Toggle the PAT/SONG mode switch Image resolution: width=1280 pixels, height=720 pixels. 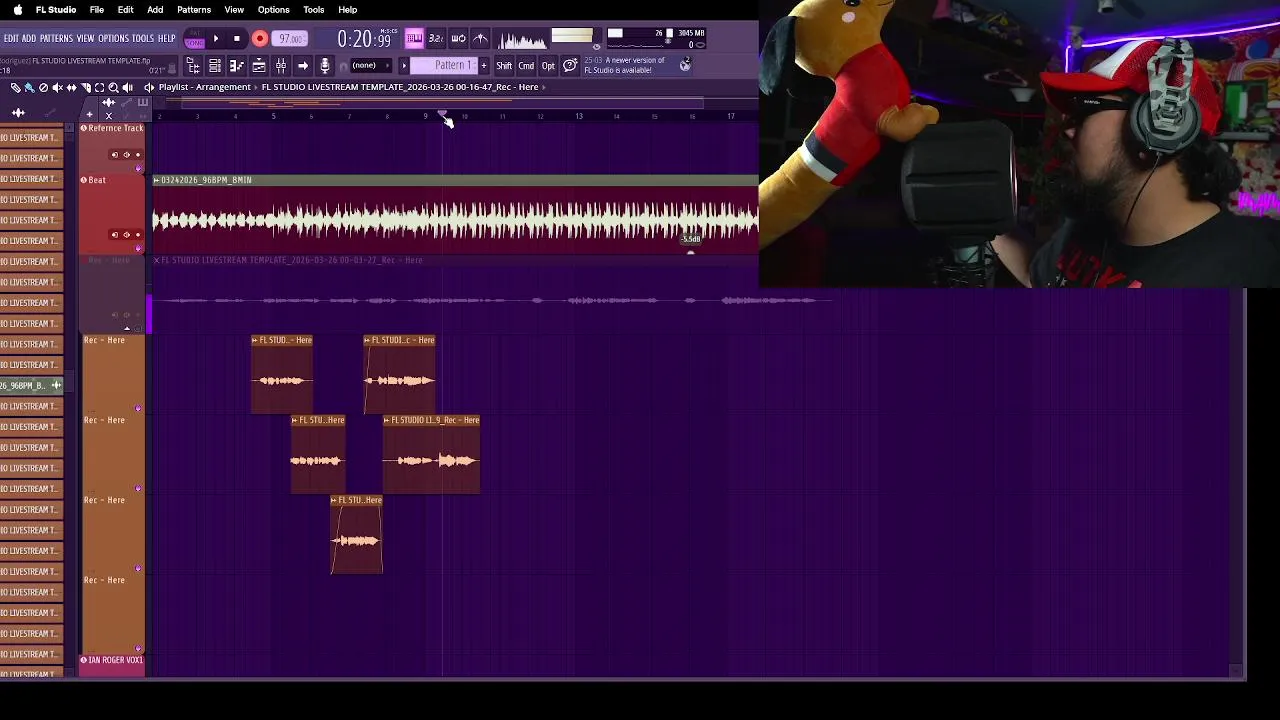(195, 38)
